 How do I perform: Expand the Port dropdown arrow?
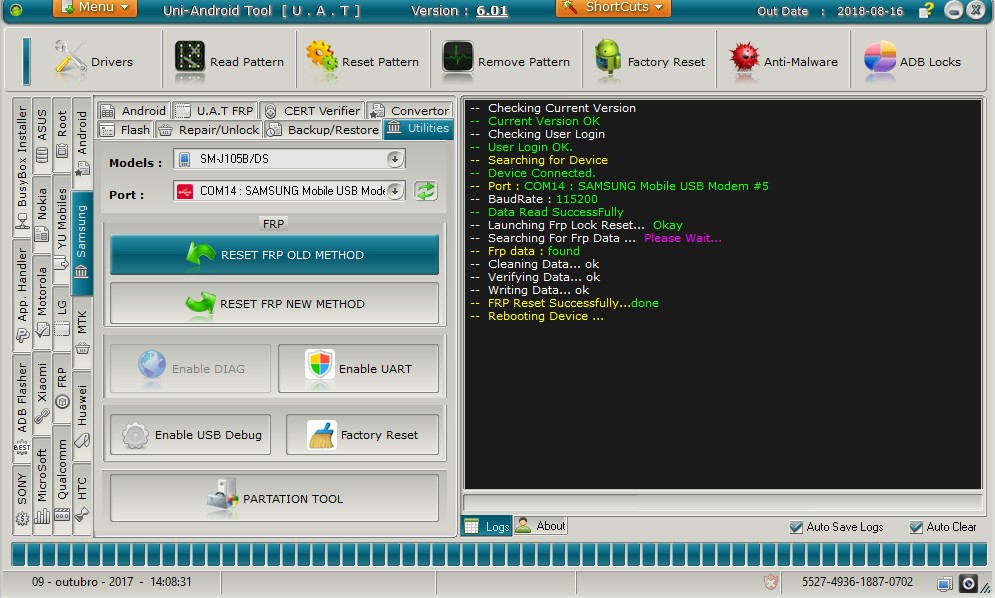[x=395, y=190]
